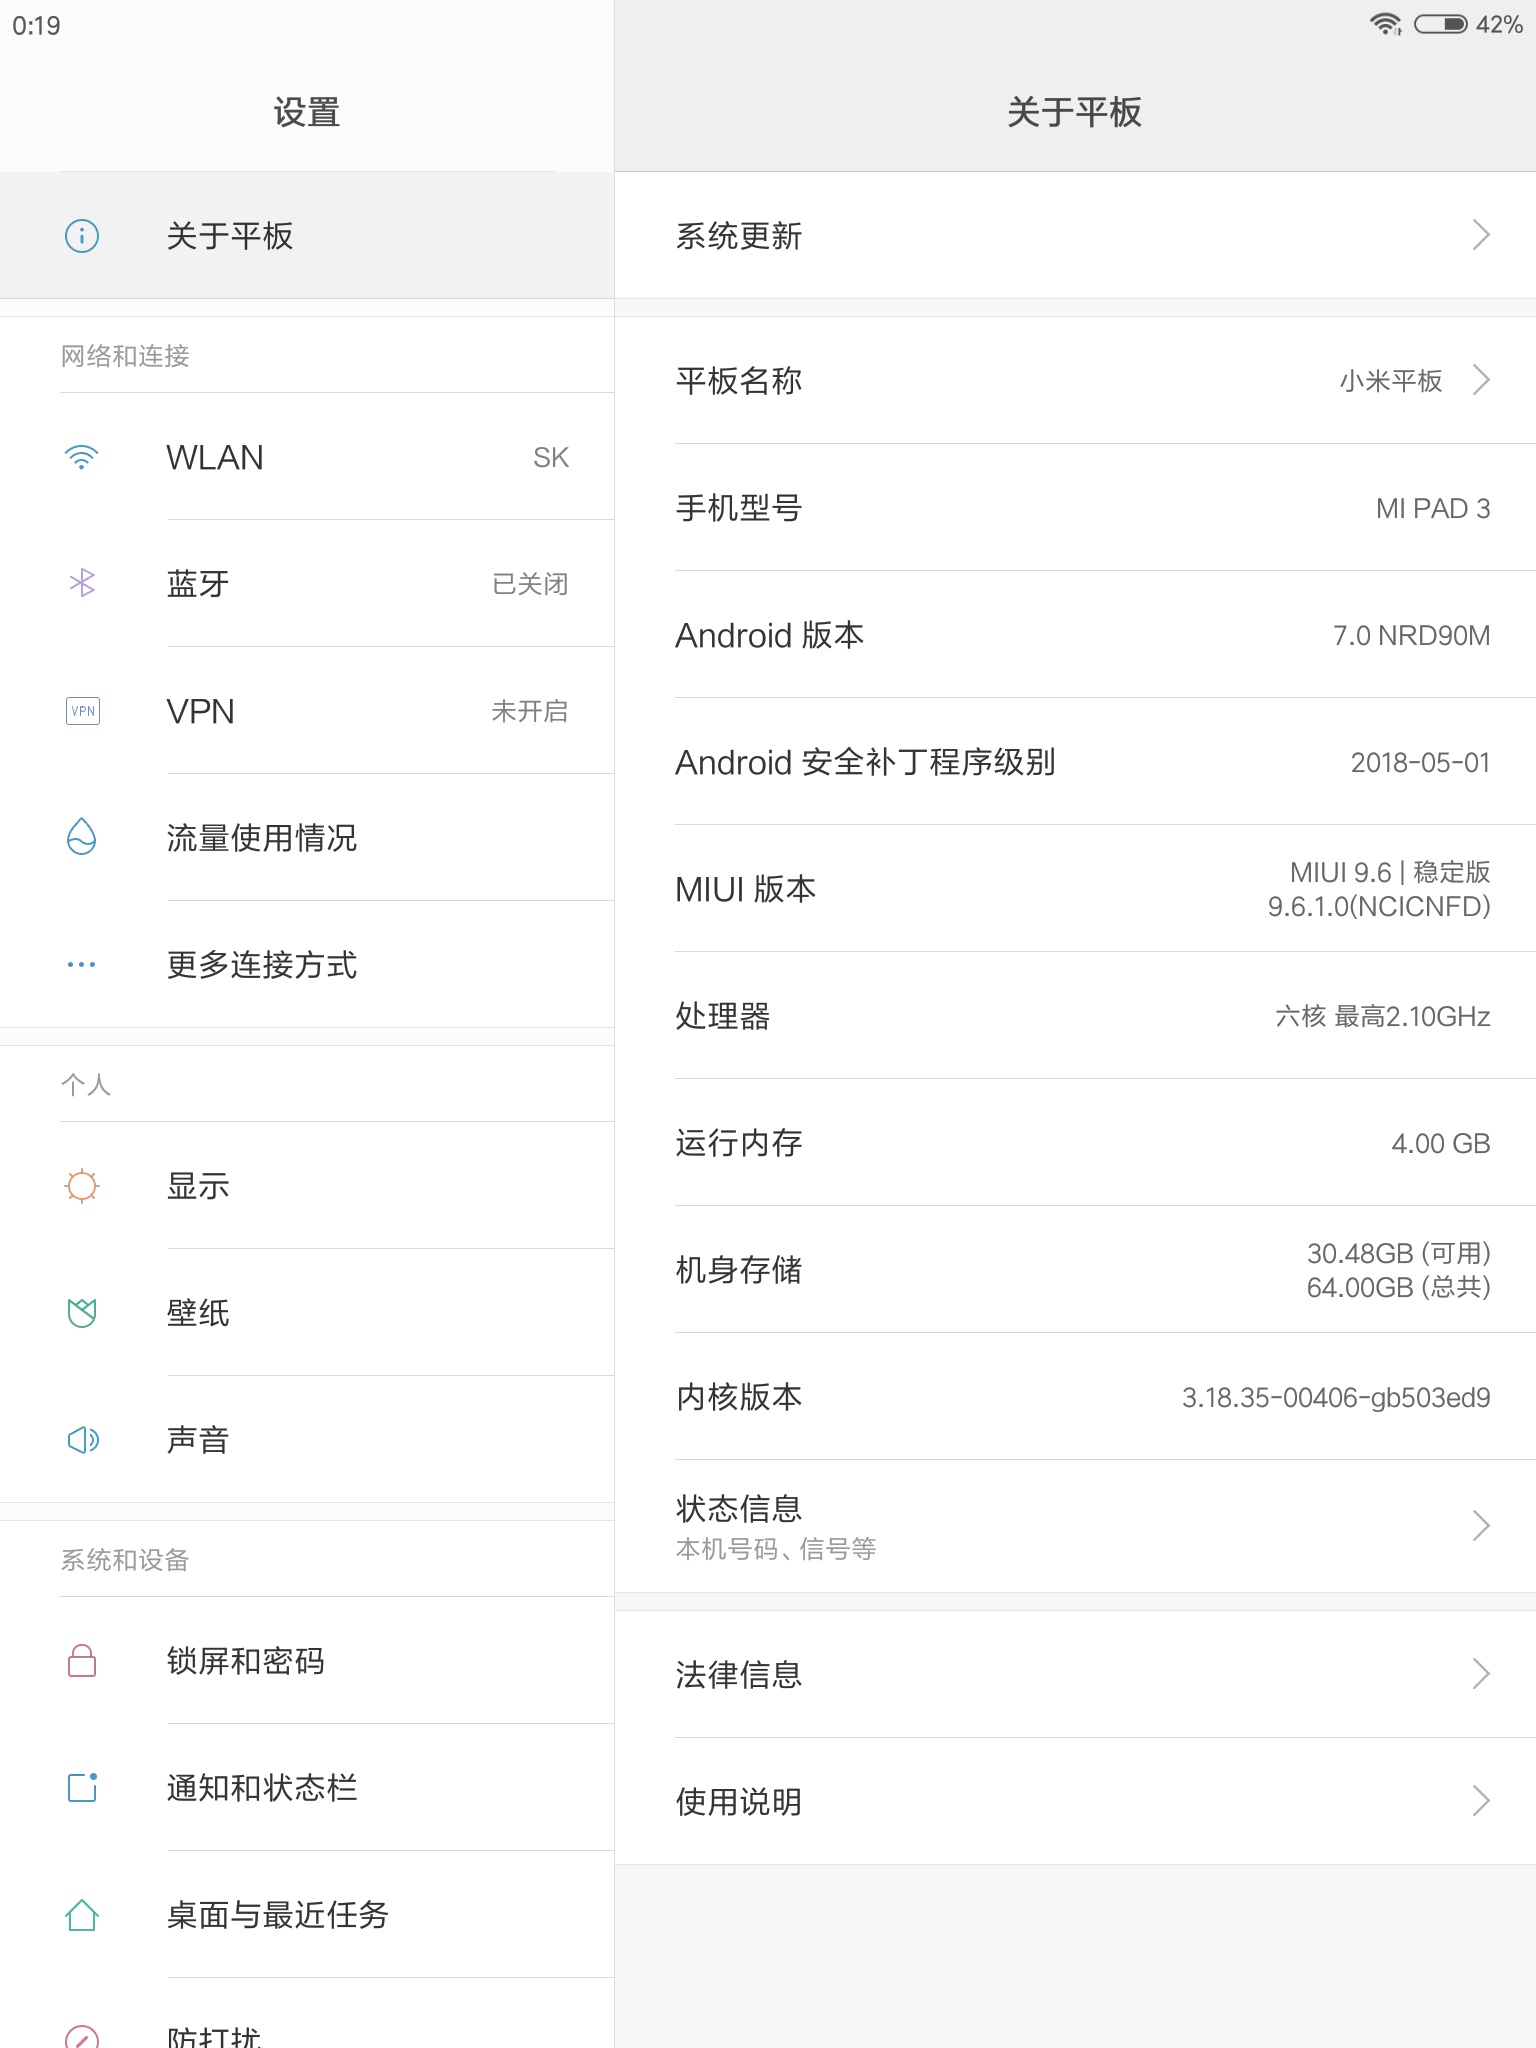Viewport: 1536px width, 2048px height.
Task: Tap the wifi indicator in the status bar
Action: point(1386,24)
